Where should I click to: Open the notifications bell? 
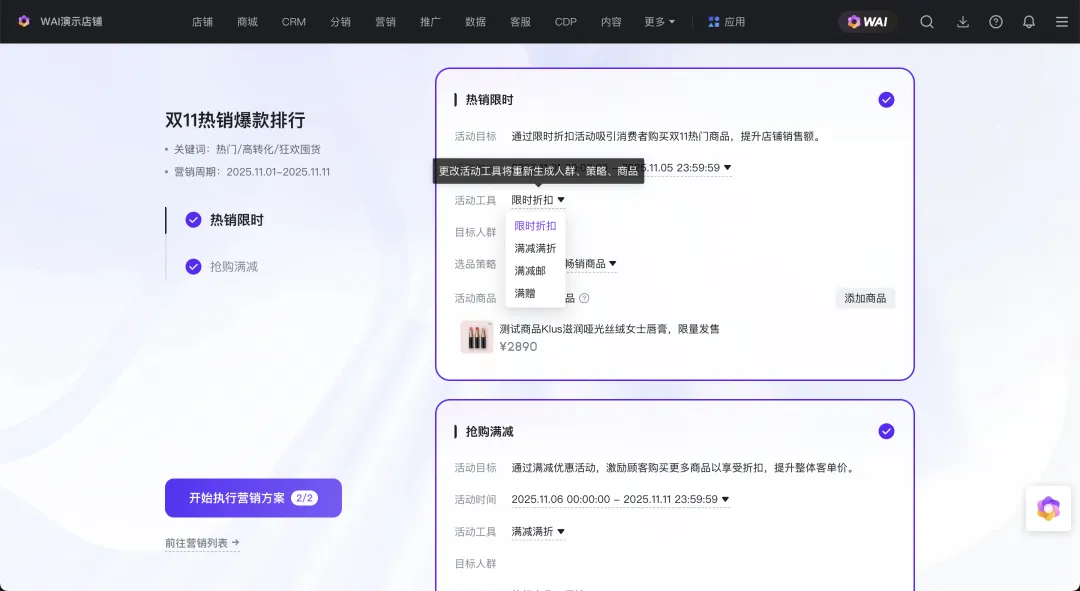(1028, 22)
